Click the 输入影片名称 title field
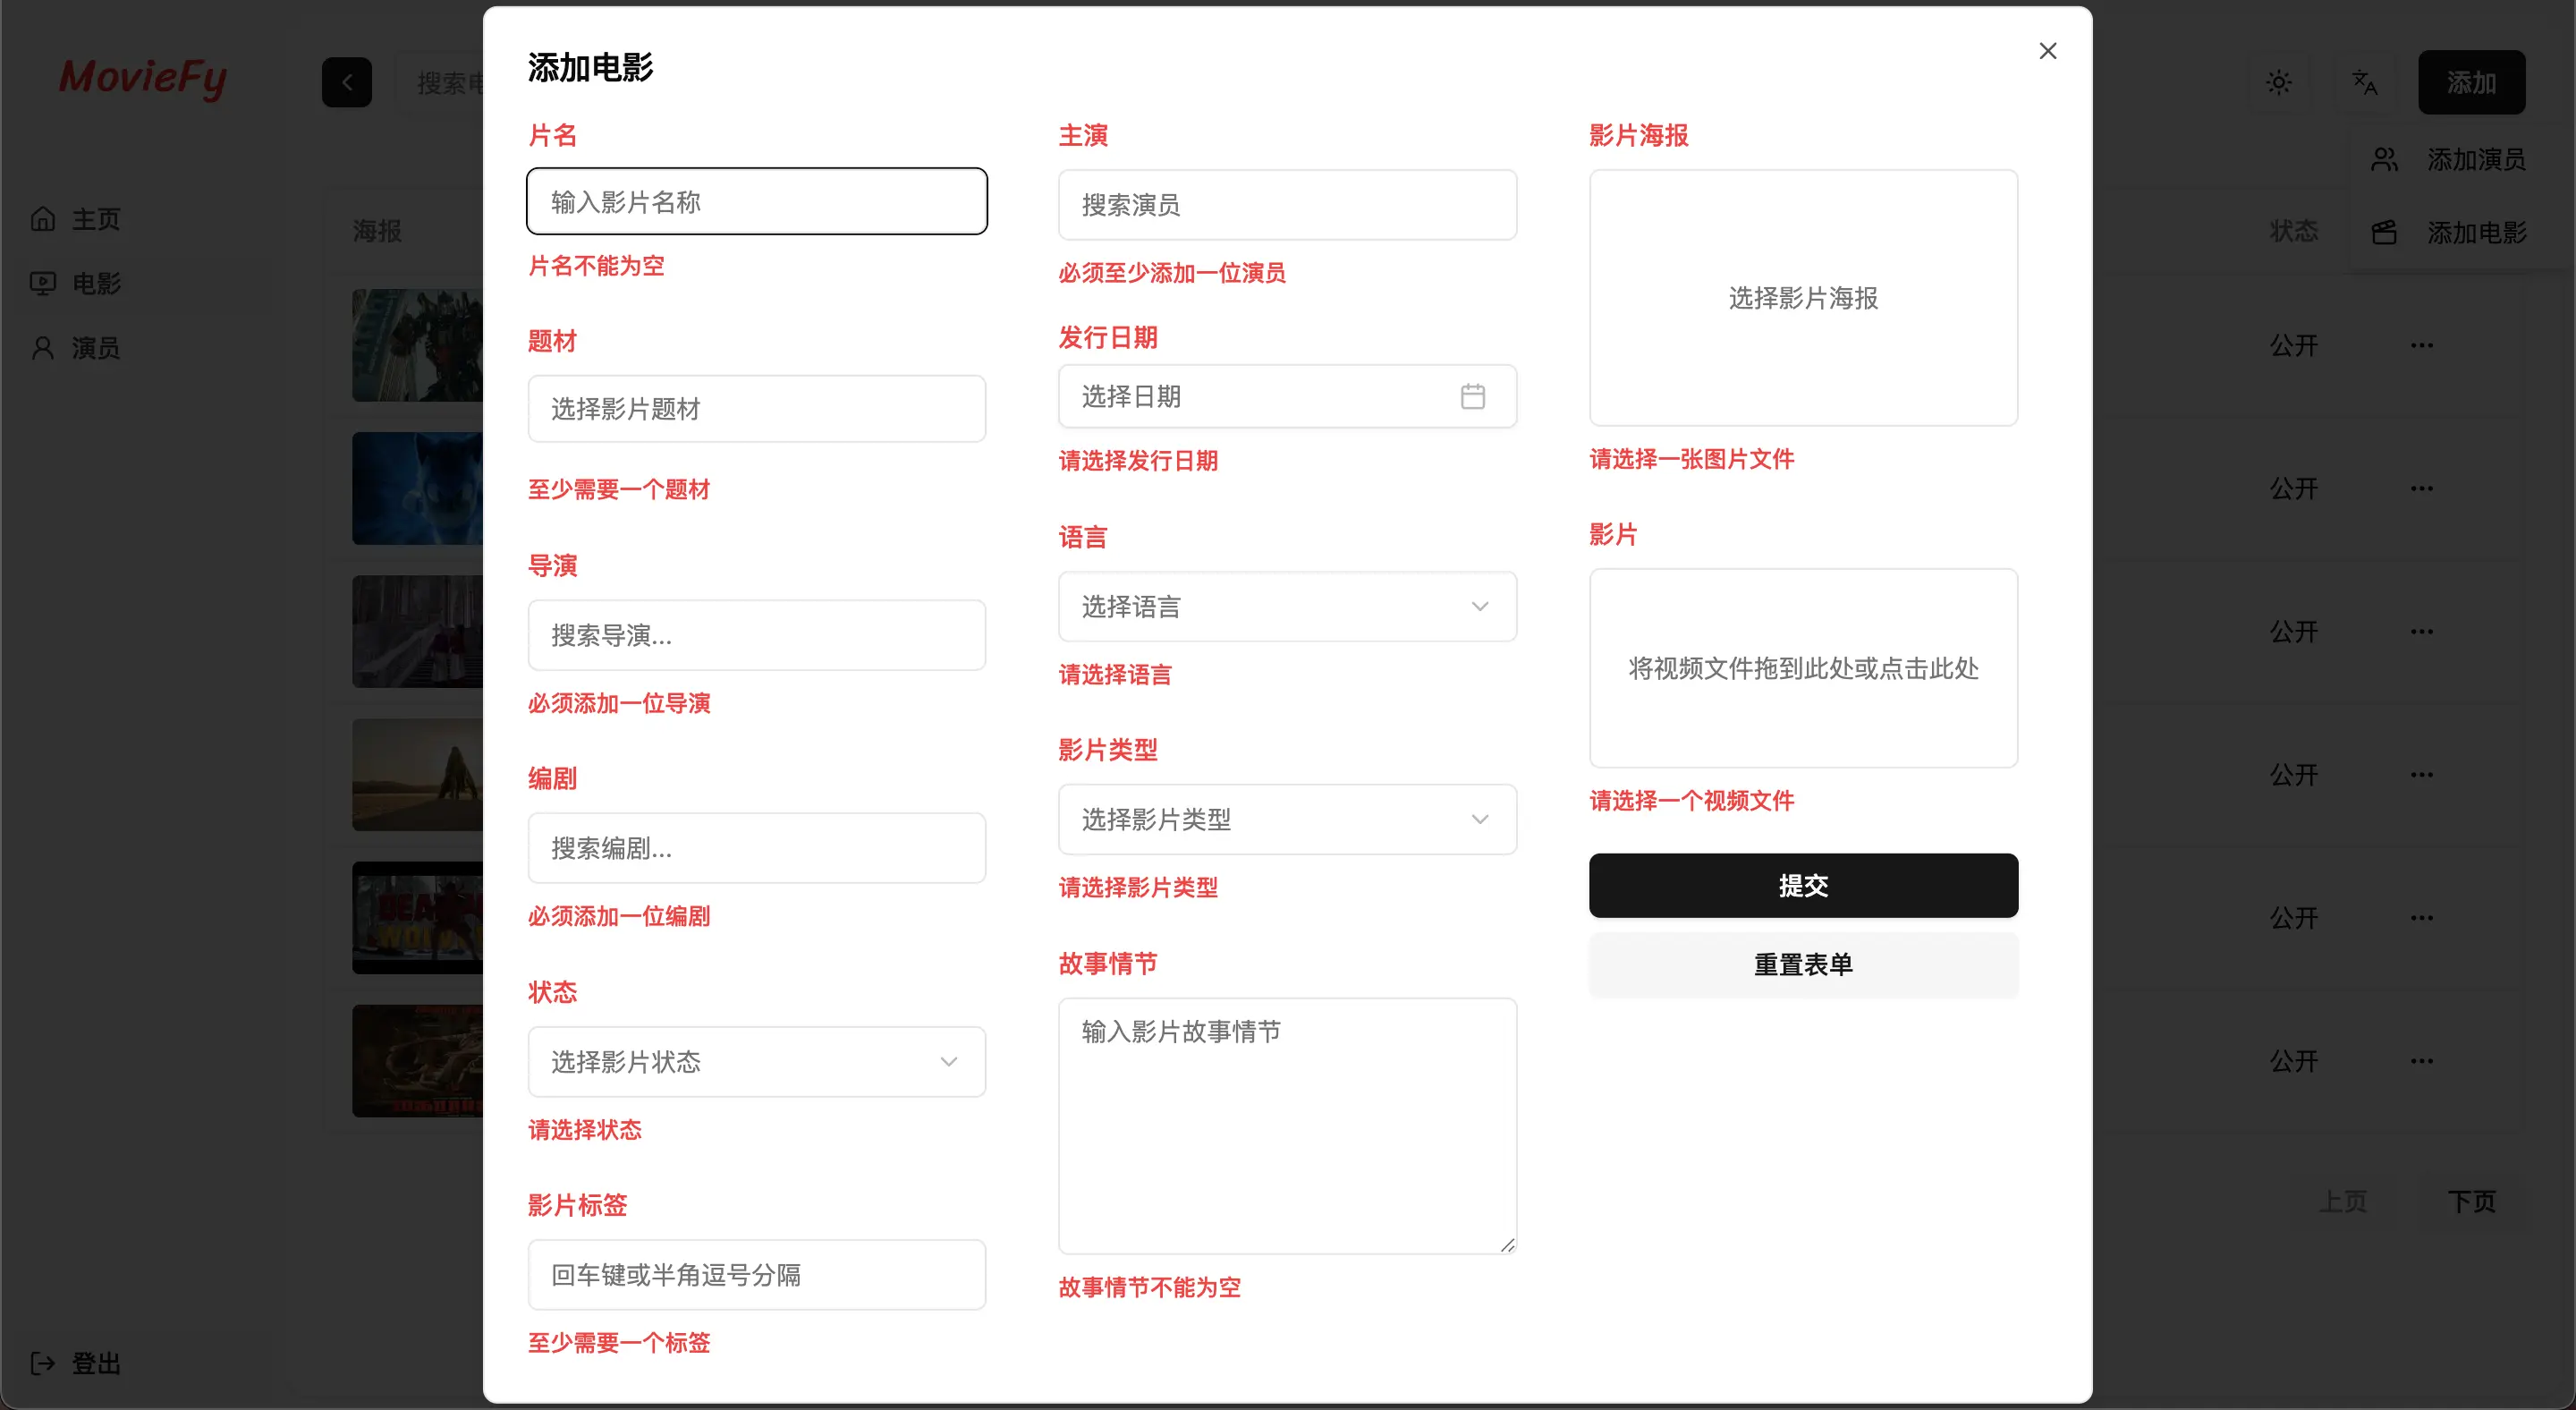Image resolution: width=2576 pixels, height=1410 pixels. click(x=756, y=202)
